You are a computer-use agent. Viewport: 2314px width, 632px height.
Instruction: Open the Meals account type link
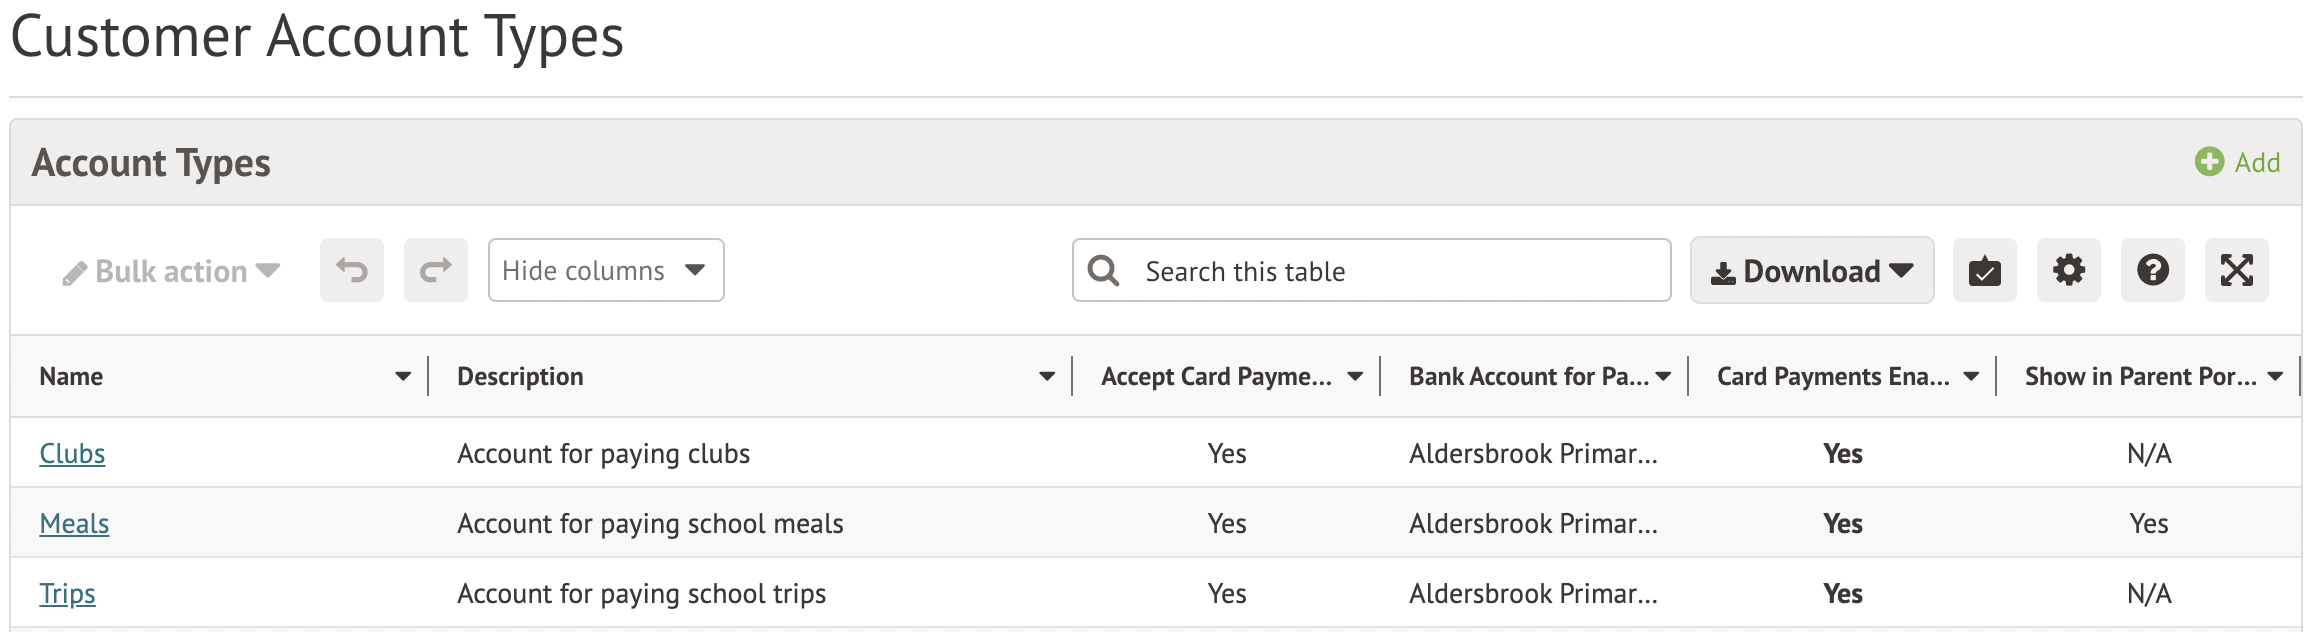tap(74, 524)
